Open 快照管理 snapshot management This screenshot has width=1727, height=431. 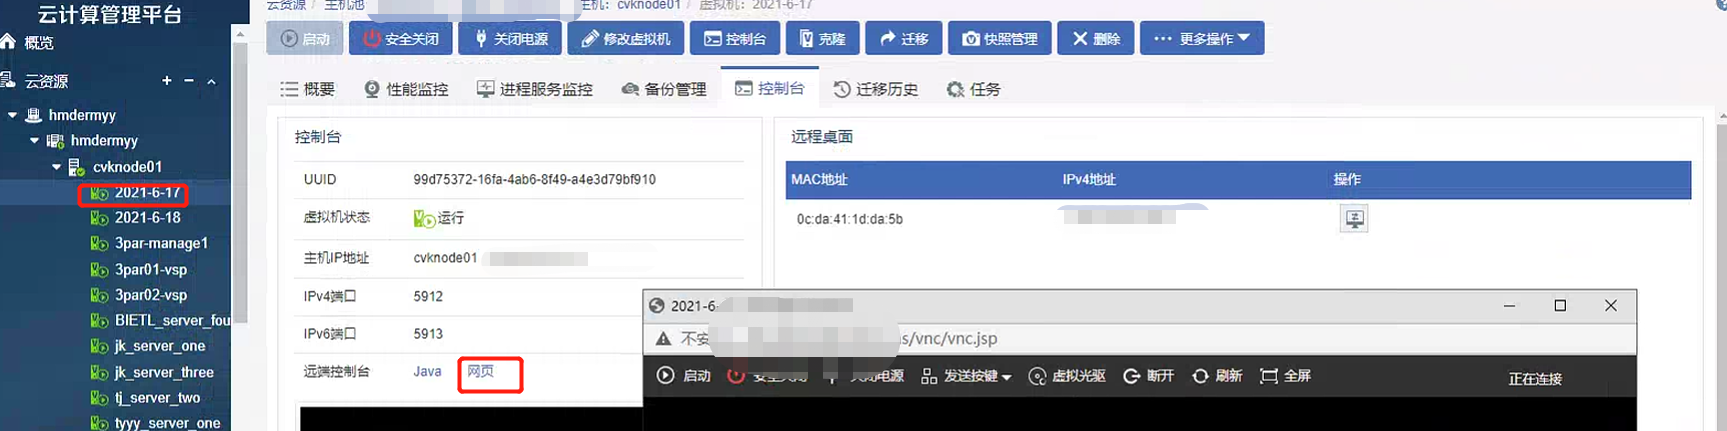coord(1000,38)
